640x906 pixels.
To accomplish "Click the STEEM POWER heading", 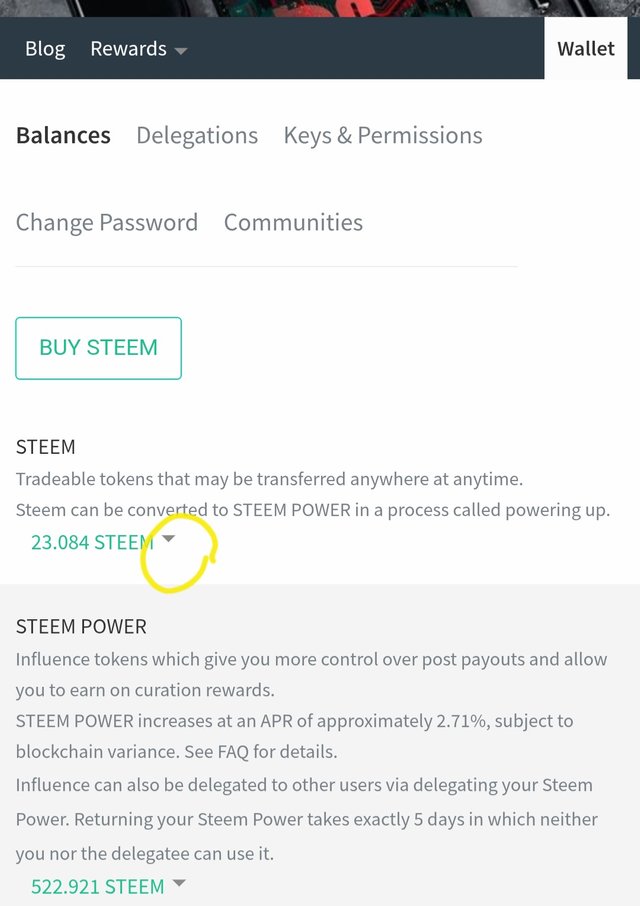I will click(81, 627).
